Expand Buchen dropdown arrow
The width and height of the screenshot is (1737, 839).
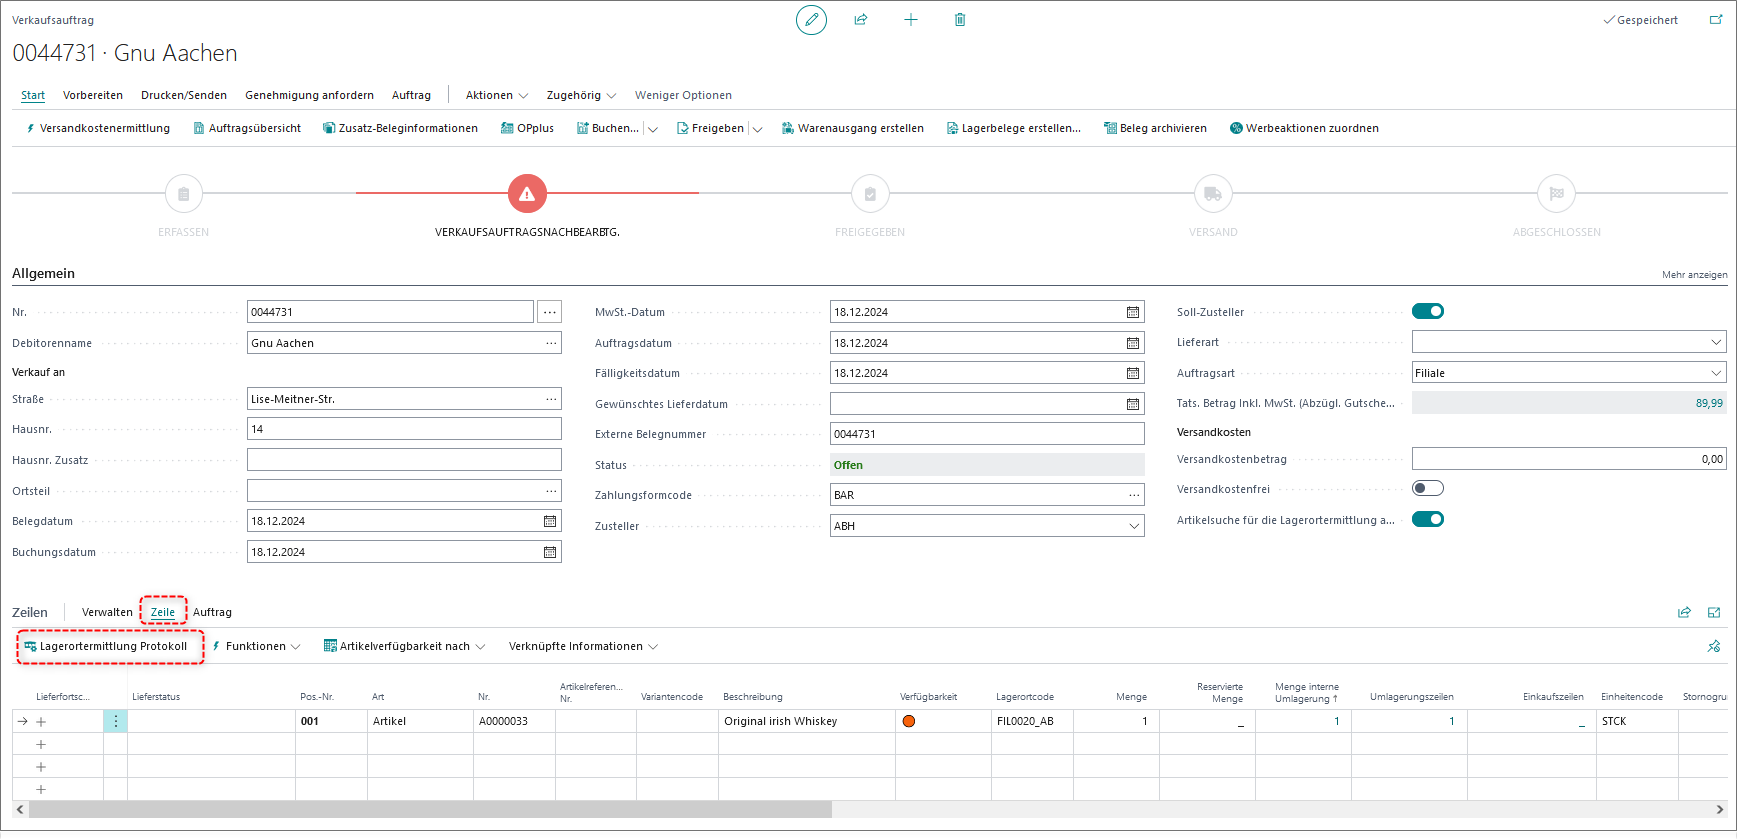pyautogui.click(x=653, y=129)
